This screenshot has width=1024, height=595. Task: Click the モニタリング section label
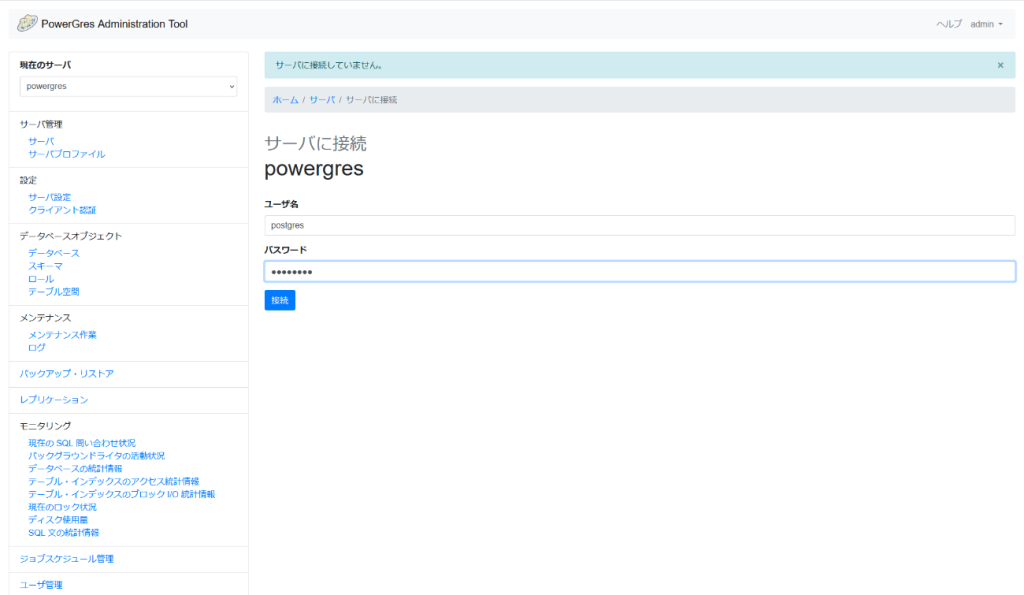coord(45,426)
